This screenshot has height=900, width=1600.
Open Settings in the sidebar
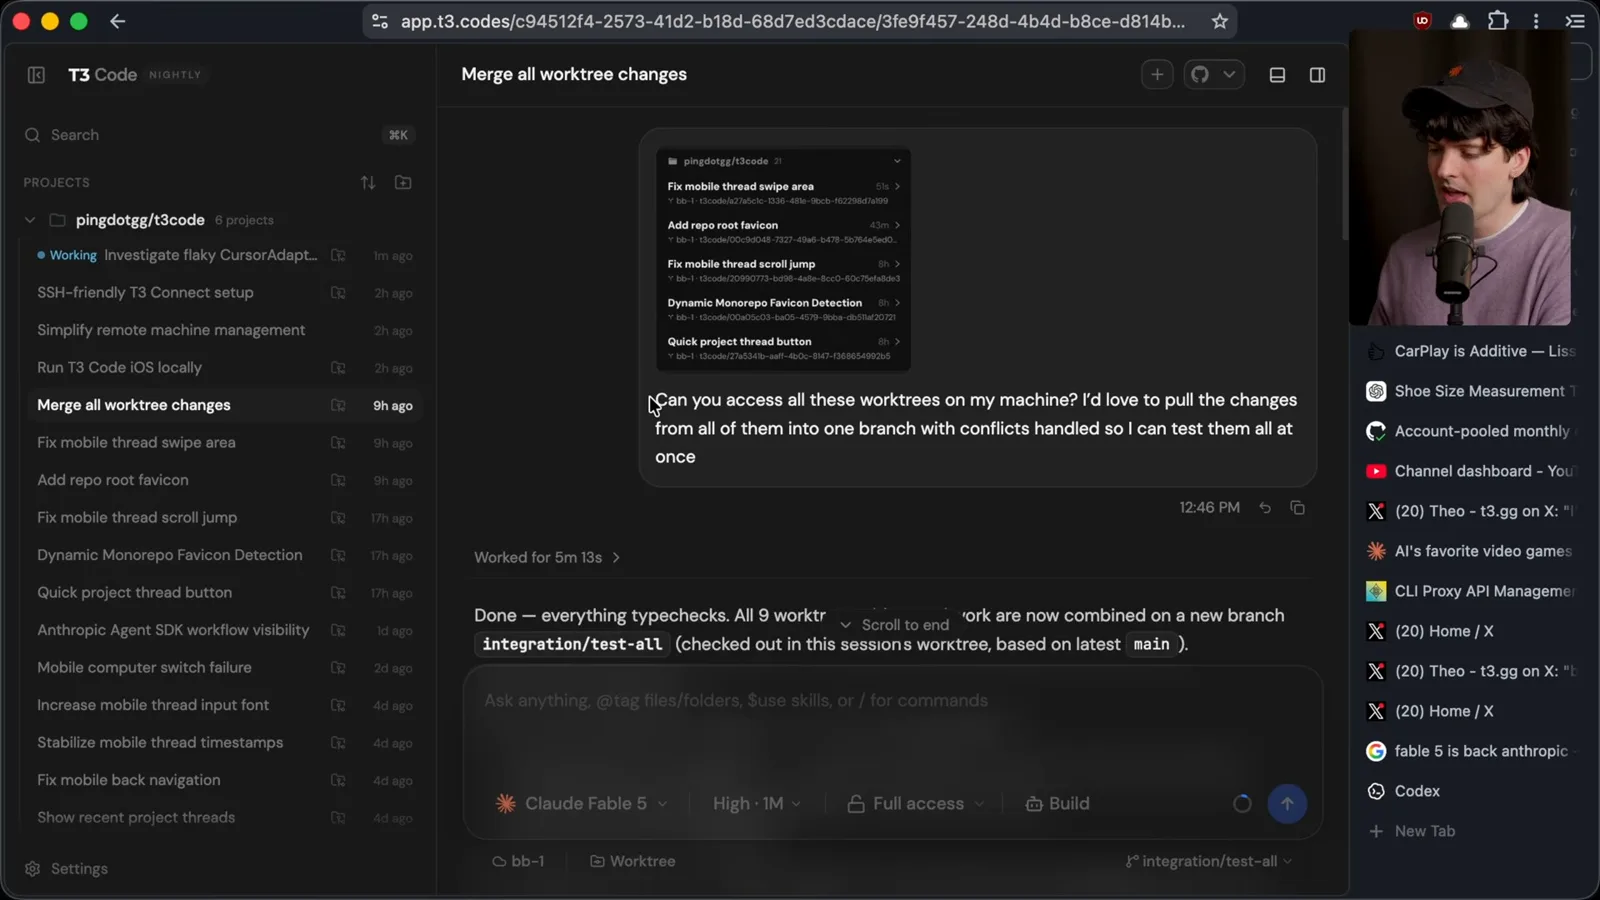[66, 869]
